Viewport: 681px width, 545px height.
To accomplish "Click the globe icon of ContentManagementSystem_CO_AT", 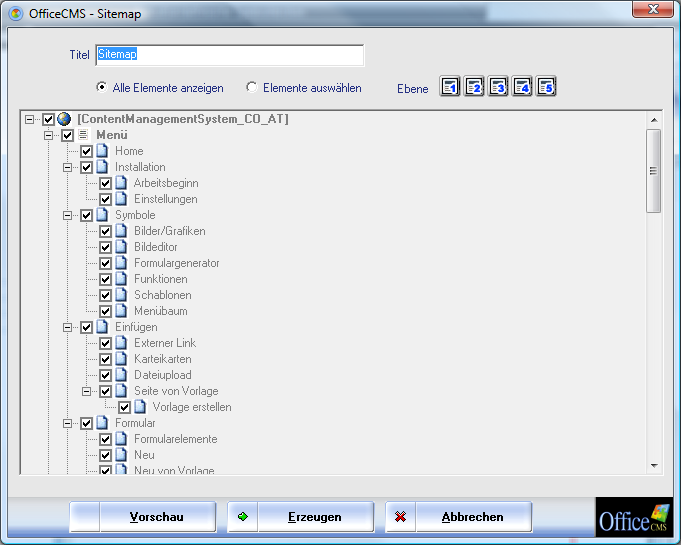I will tap(64, 119).
